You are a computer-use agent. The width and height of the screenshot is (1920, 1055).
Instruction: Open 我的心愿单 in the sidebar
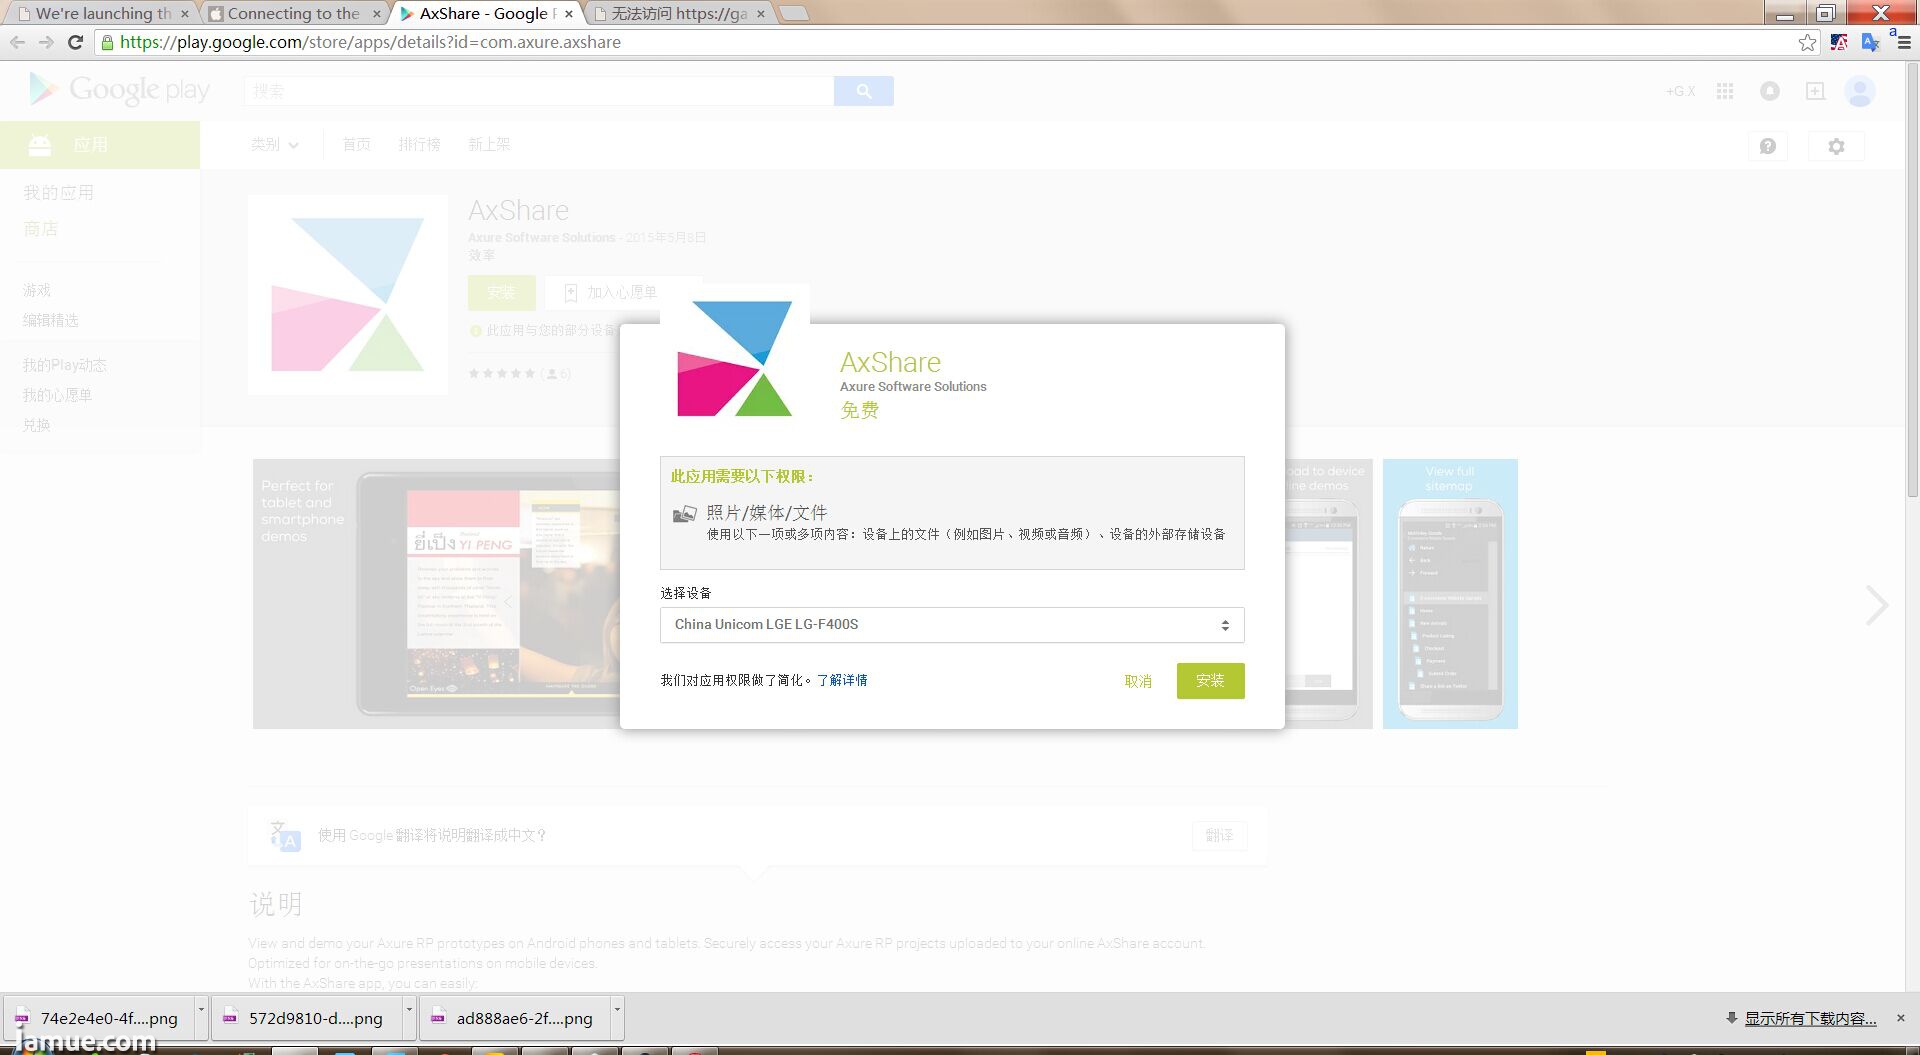[x=58, y=395]
